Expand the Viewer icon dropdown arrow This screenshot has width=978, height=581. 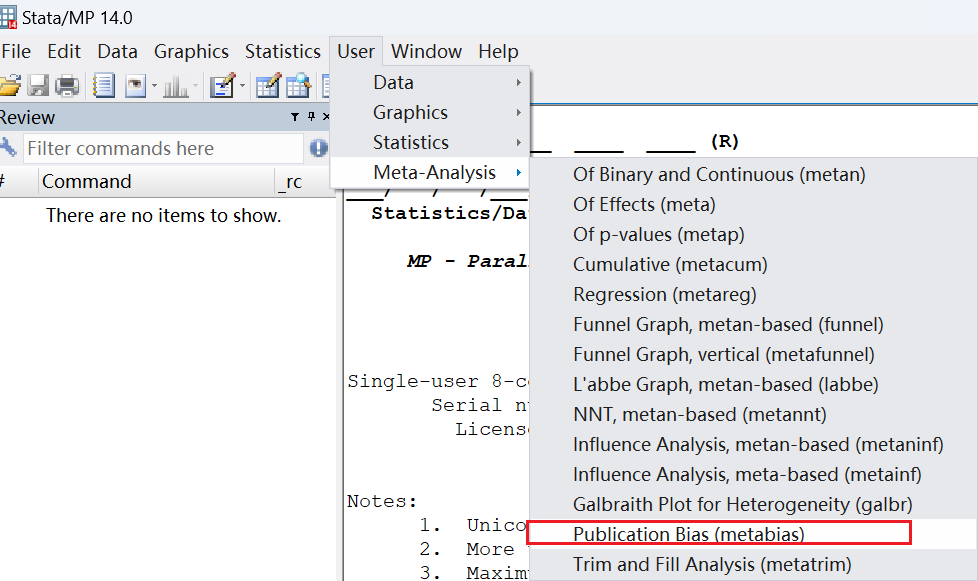point(154,85)
